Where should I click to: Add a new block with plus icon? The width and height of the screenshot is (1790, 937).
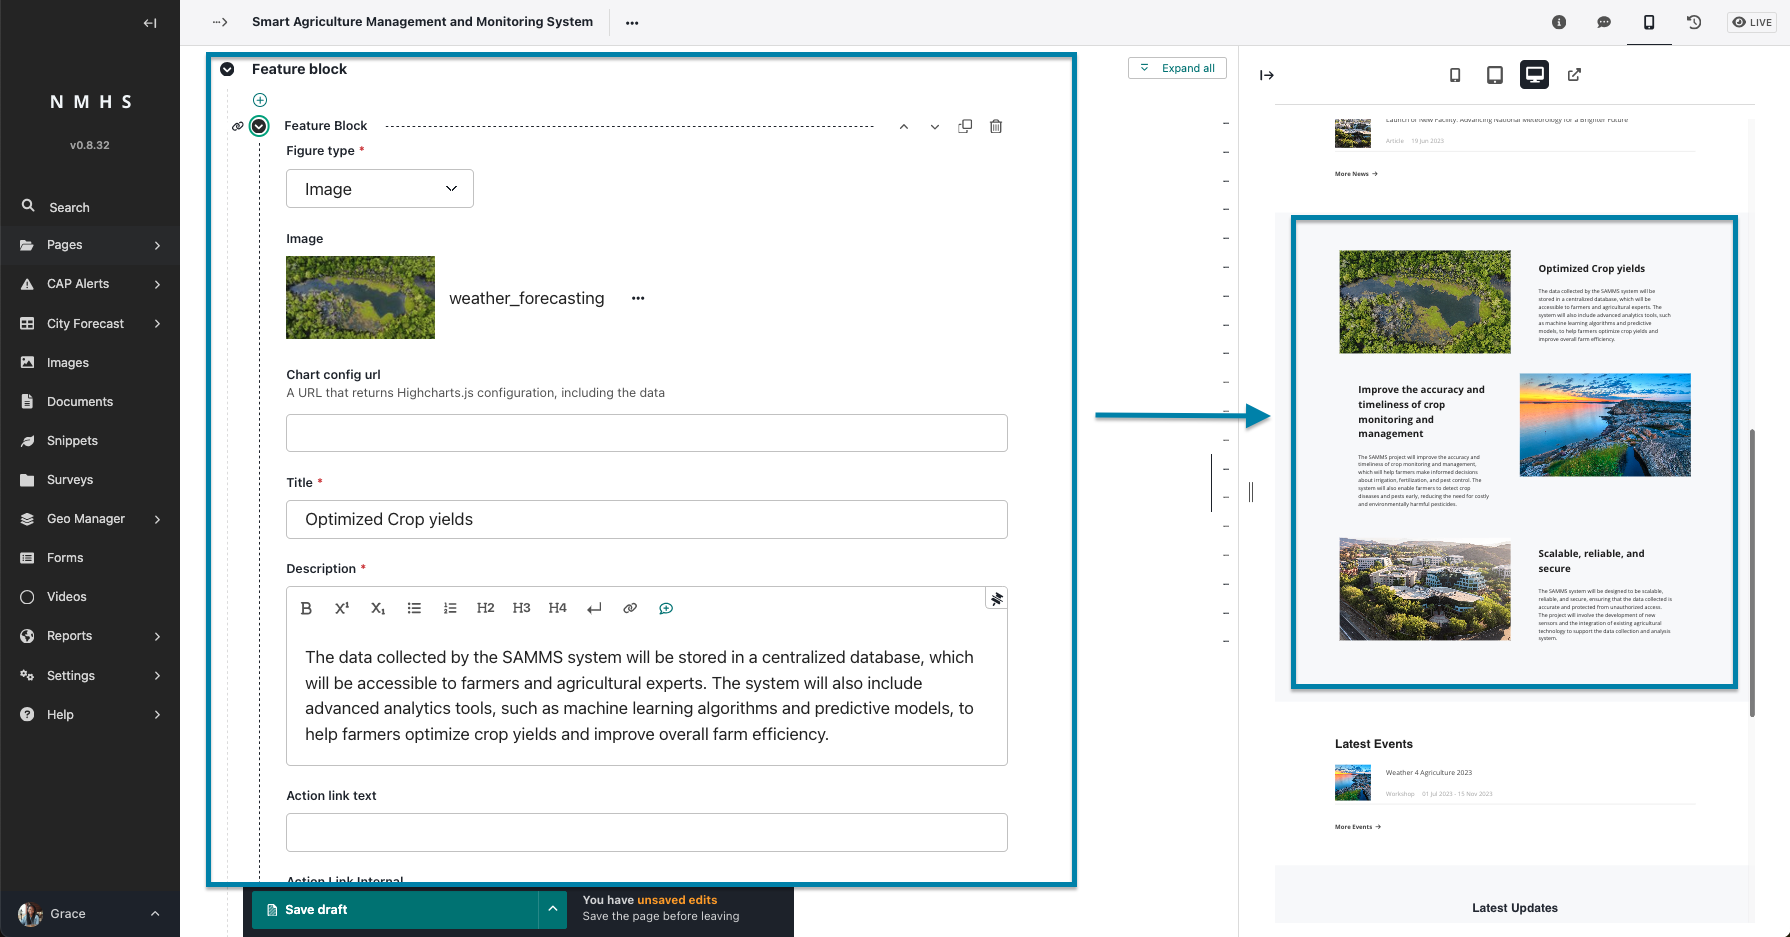pyautogui.click(x=260, y=100)
